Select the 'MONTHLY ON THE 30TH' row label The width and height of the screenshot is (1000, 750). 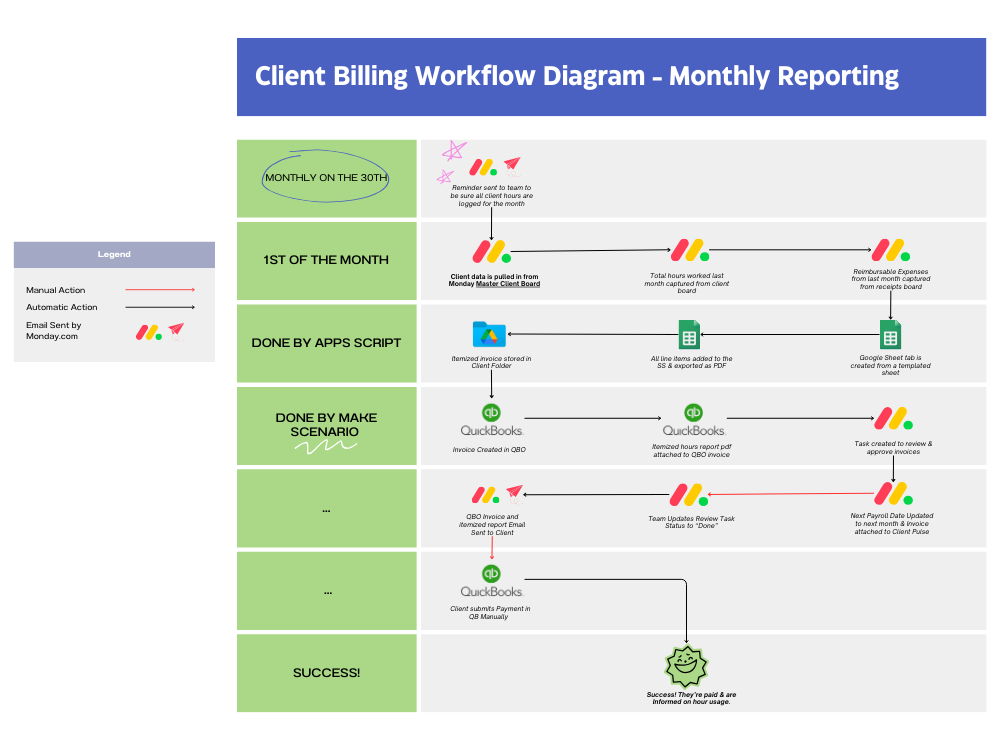pyautogui.click(x=326, y=178)
